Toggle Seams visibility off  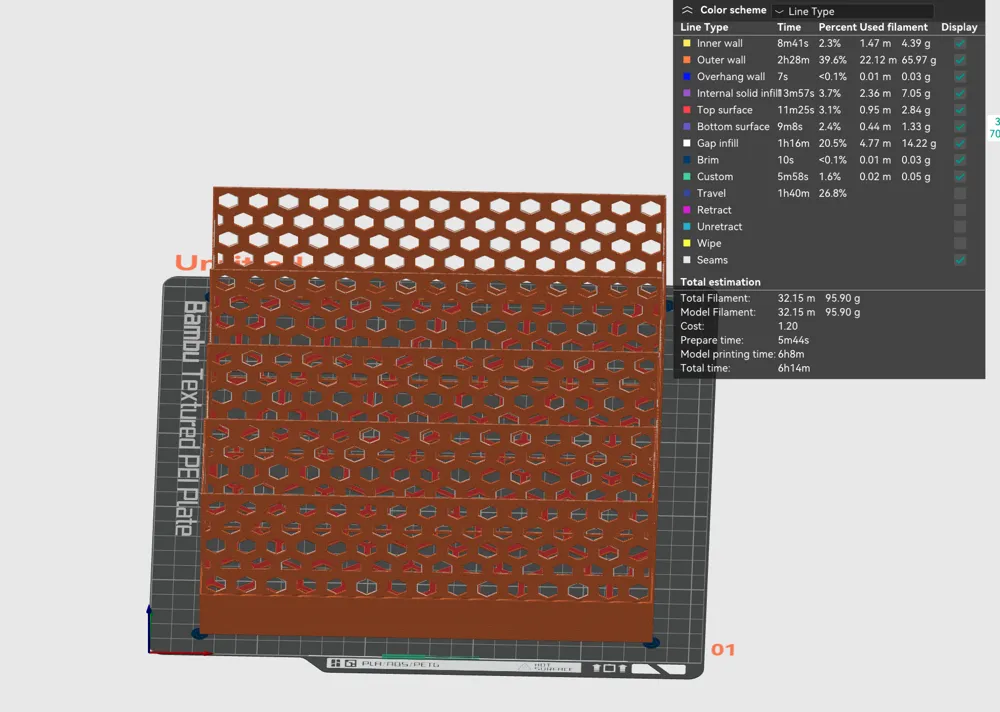(x=959, y=260)
